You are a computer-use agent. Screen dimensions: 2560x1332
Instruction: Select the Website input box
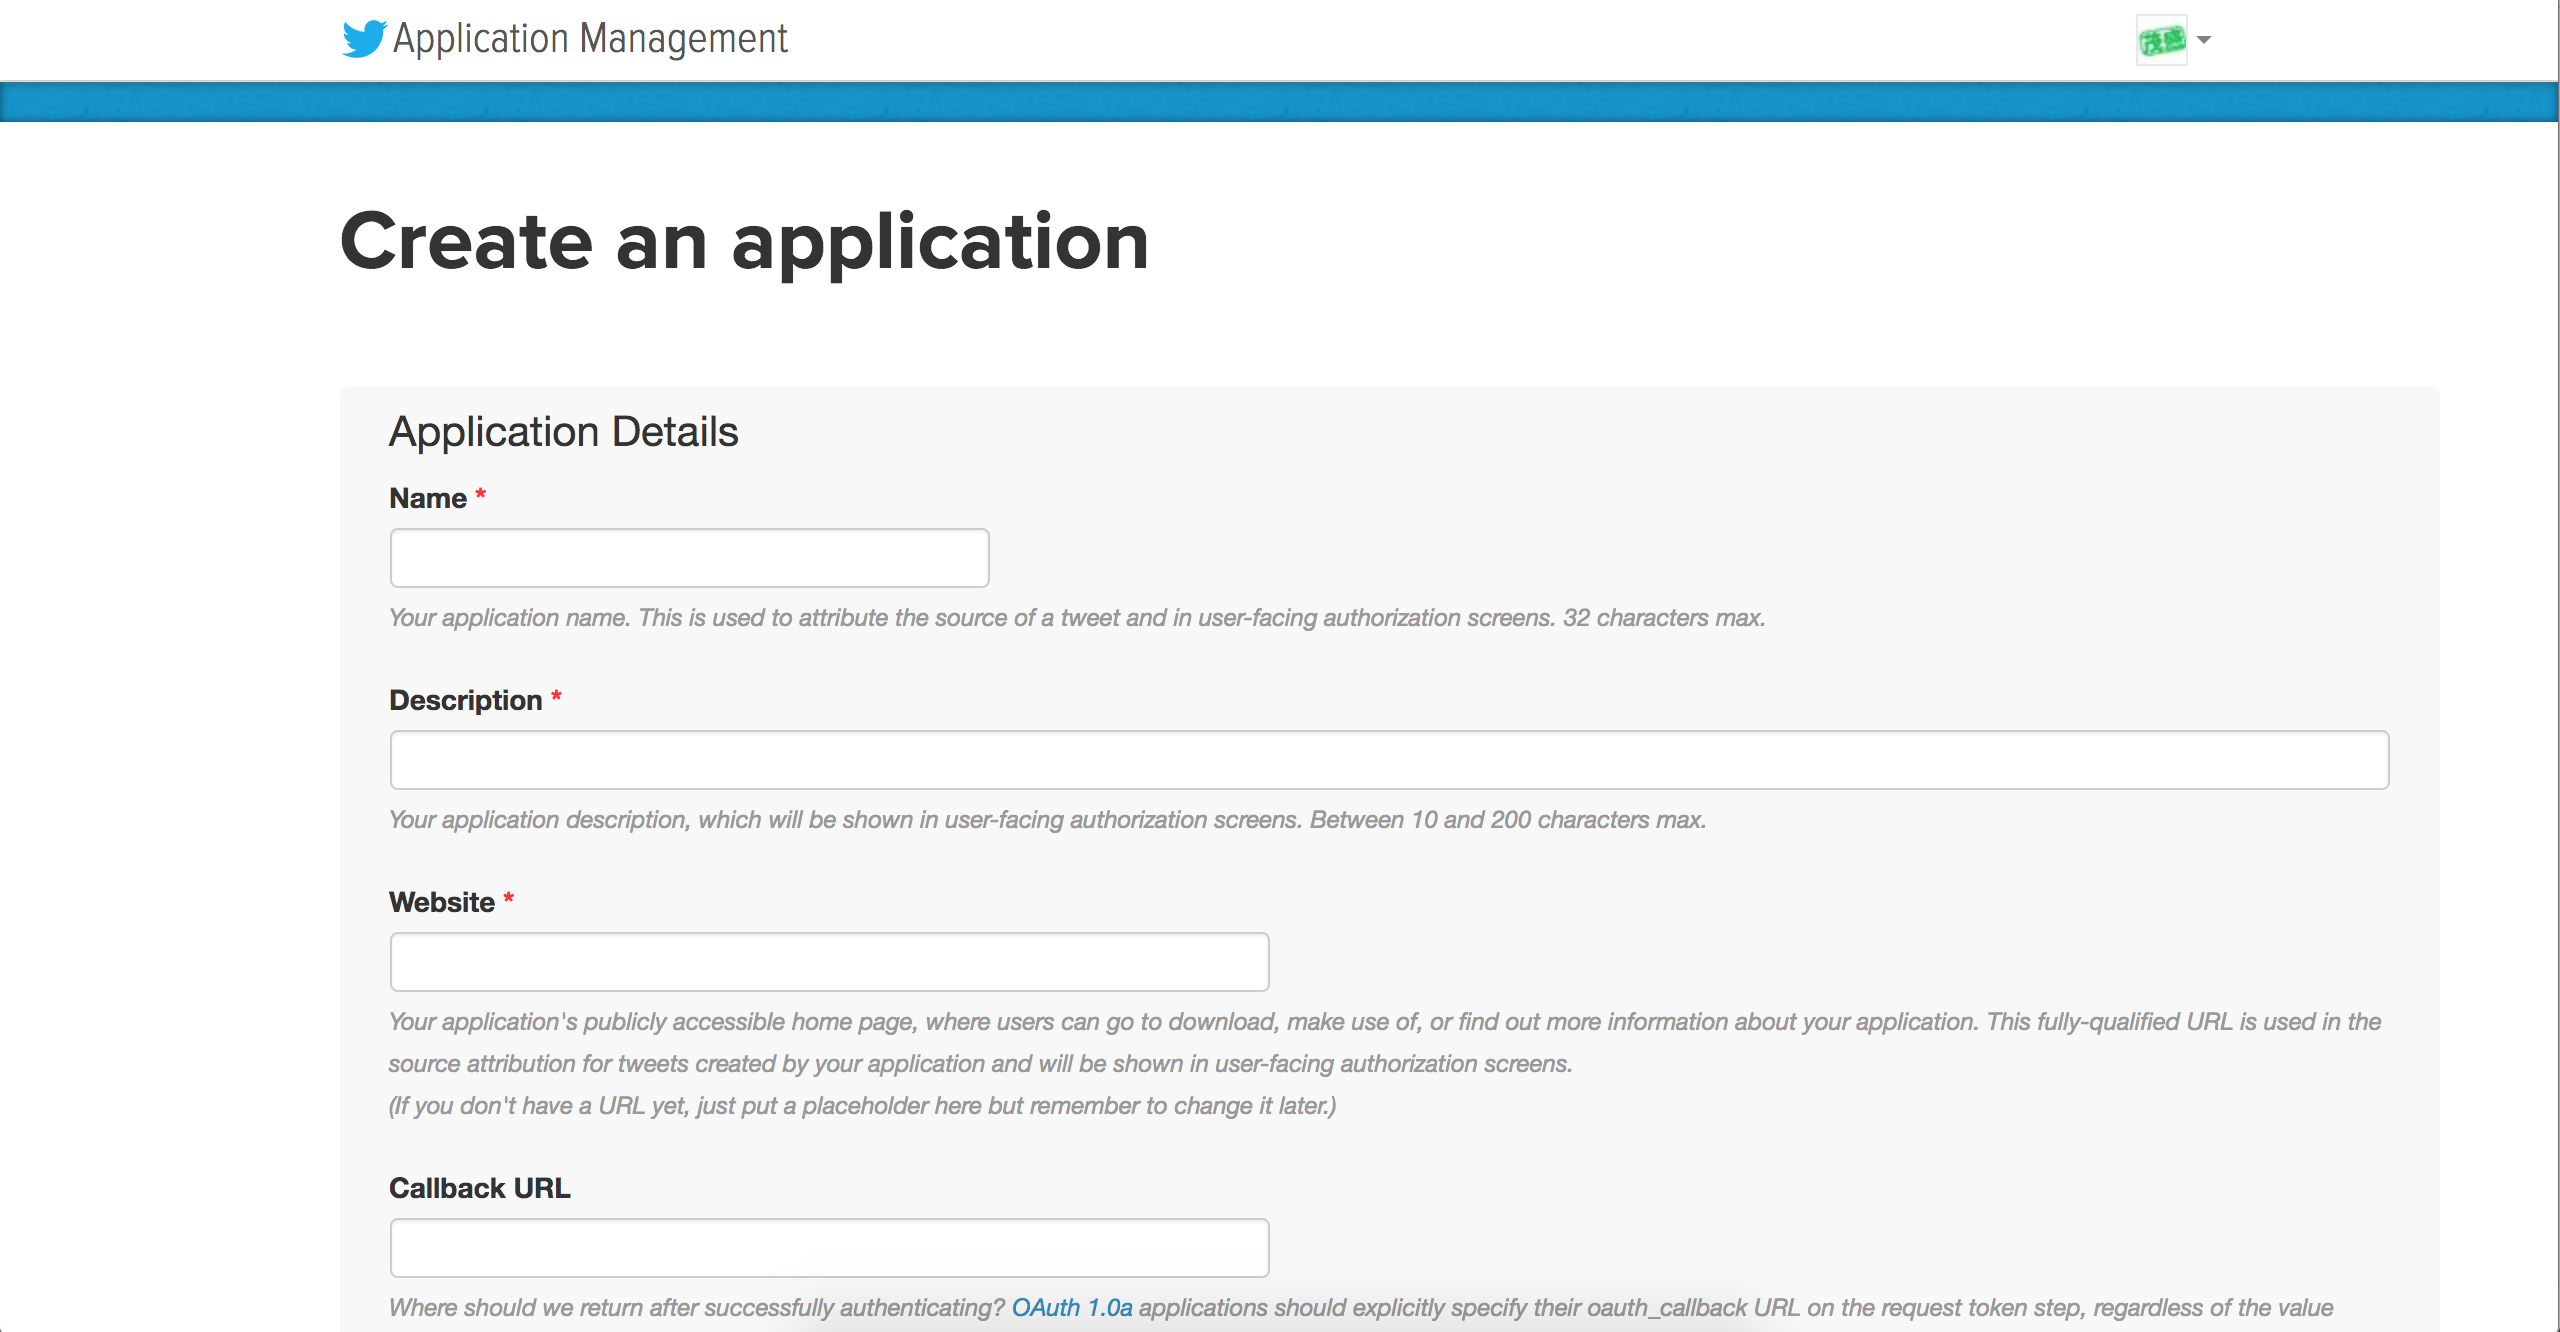[829, 962]
